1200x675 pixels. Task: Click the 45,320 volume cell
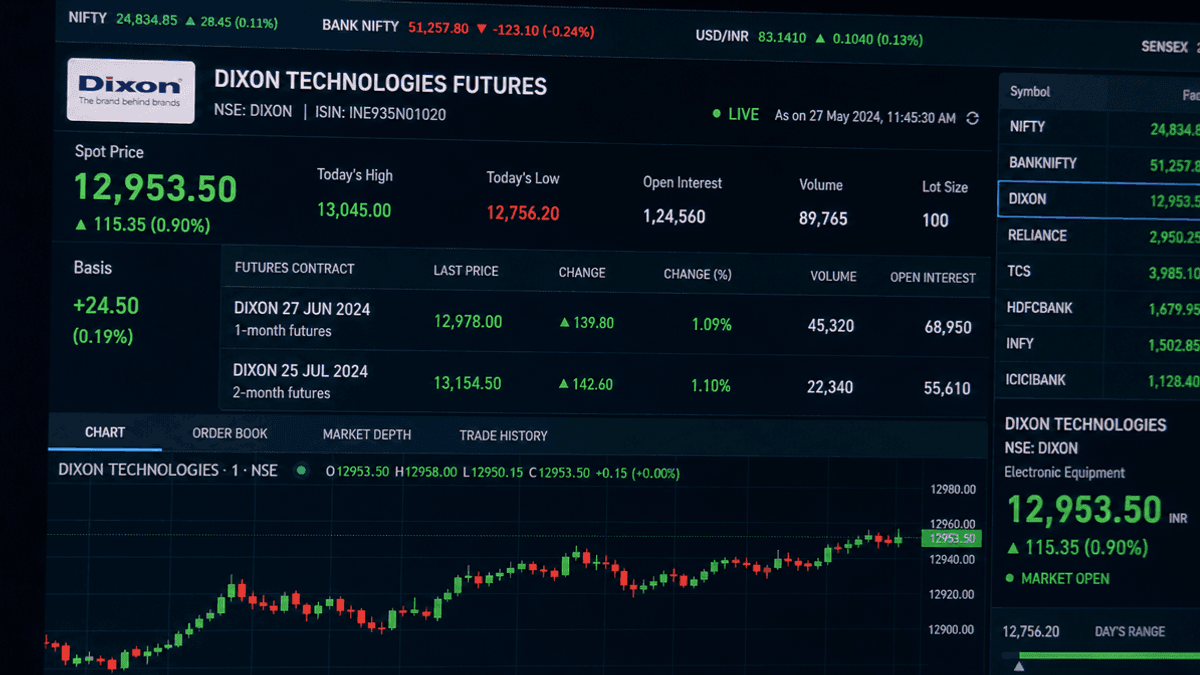coord(830,326)
